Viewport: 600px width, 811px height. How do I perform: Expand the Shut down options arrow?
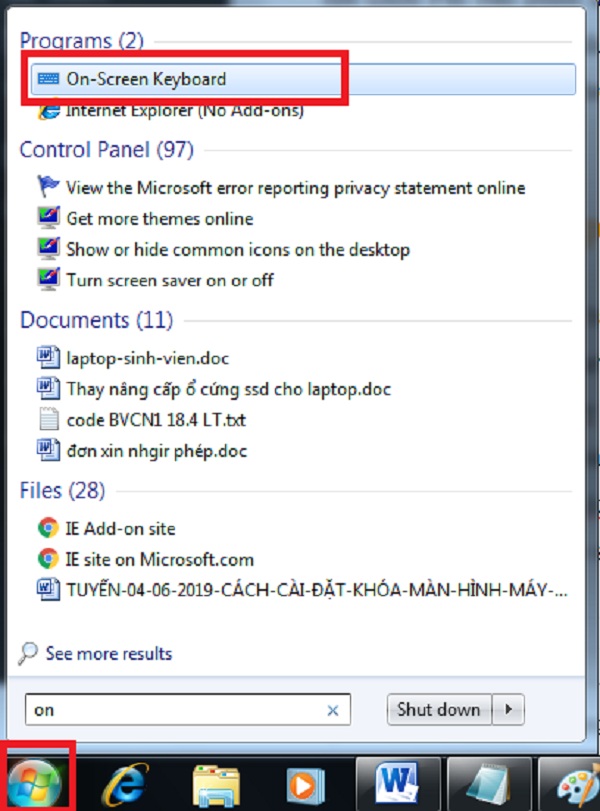(x=509, y=710)
